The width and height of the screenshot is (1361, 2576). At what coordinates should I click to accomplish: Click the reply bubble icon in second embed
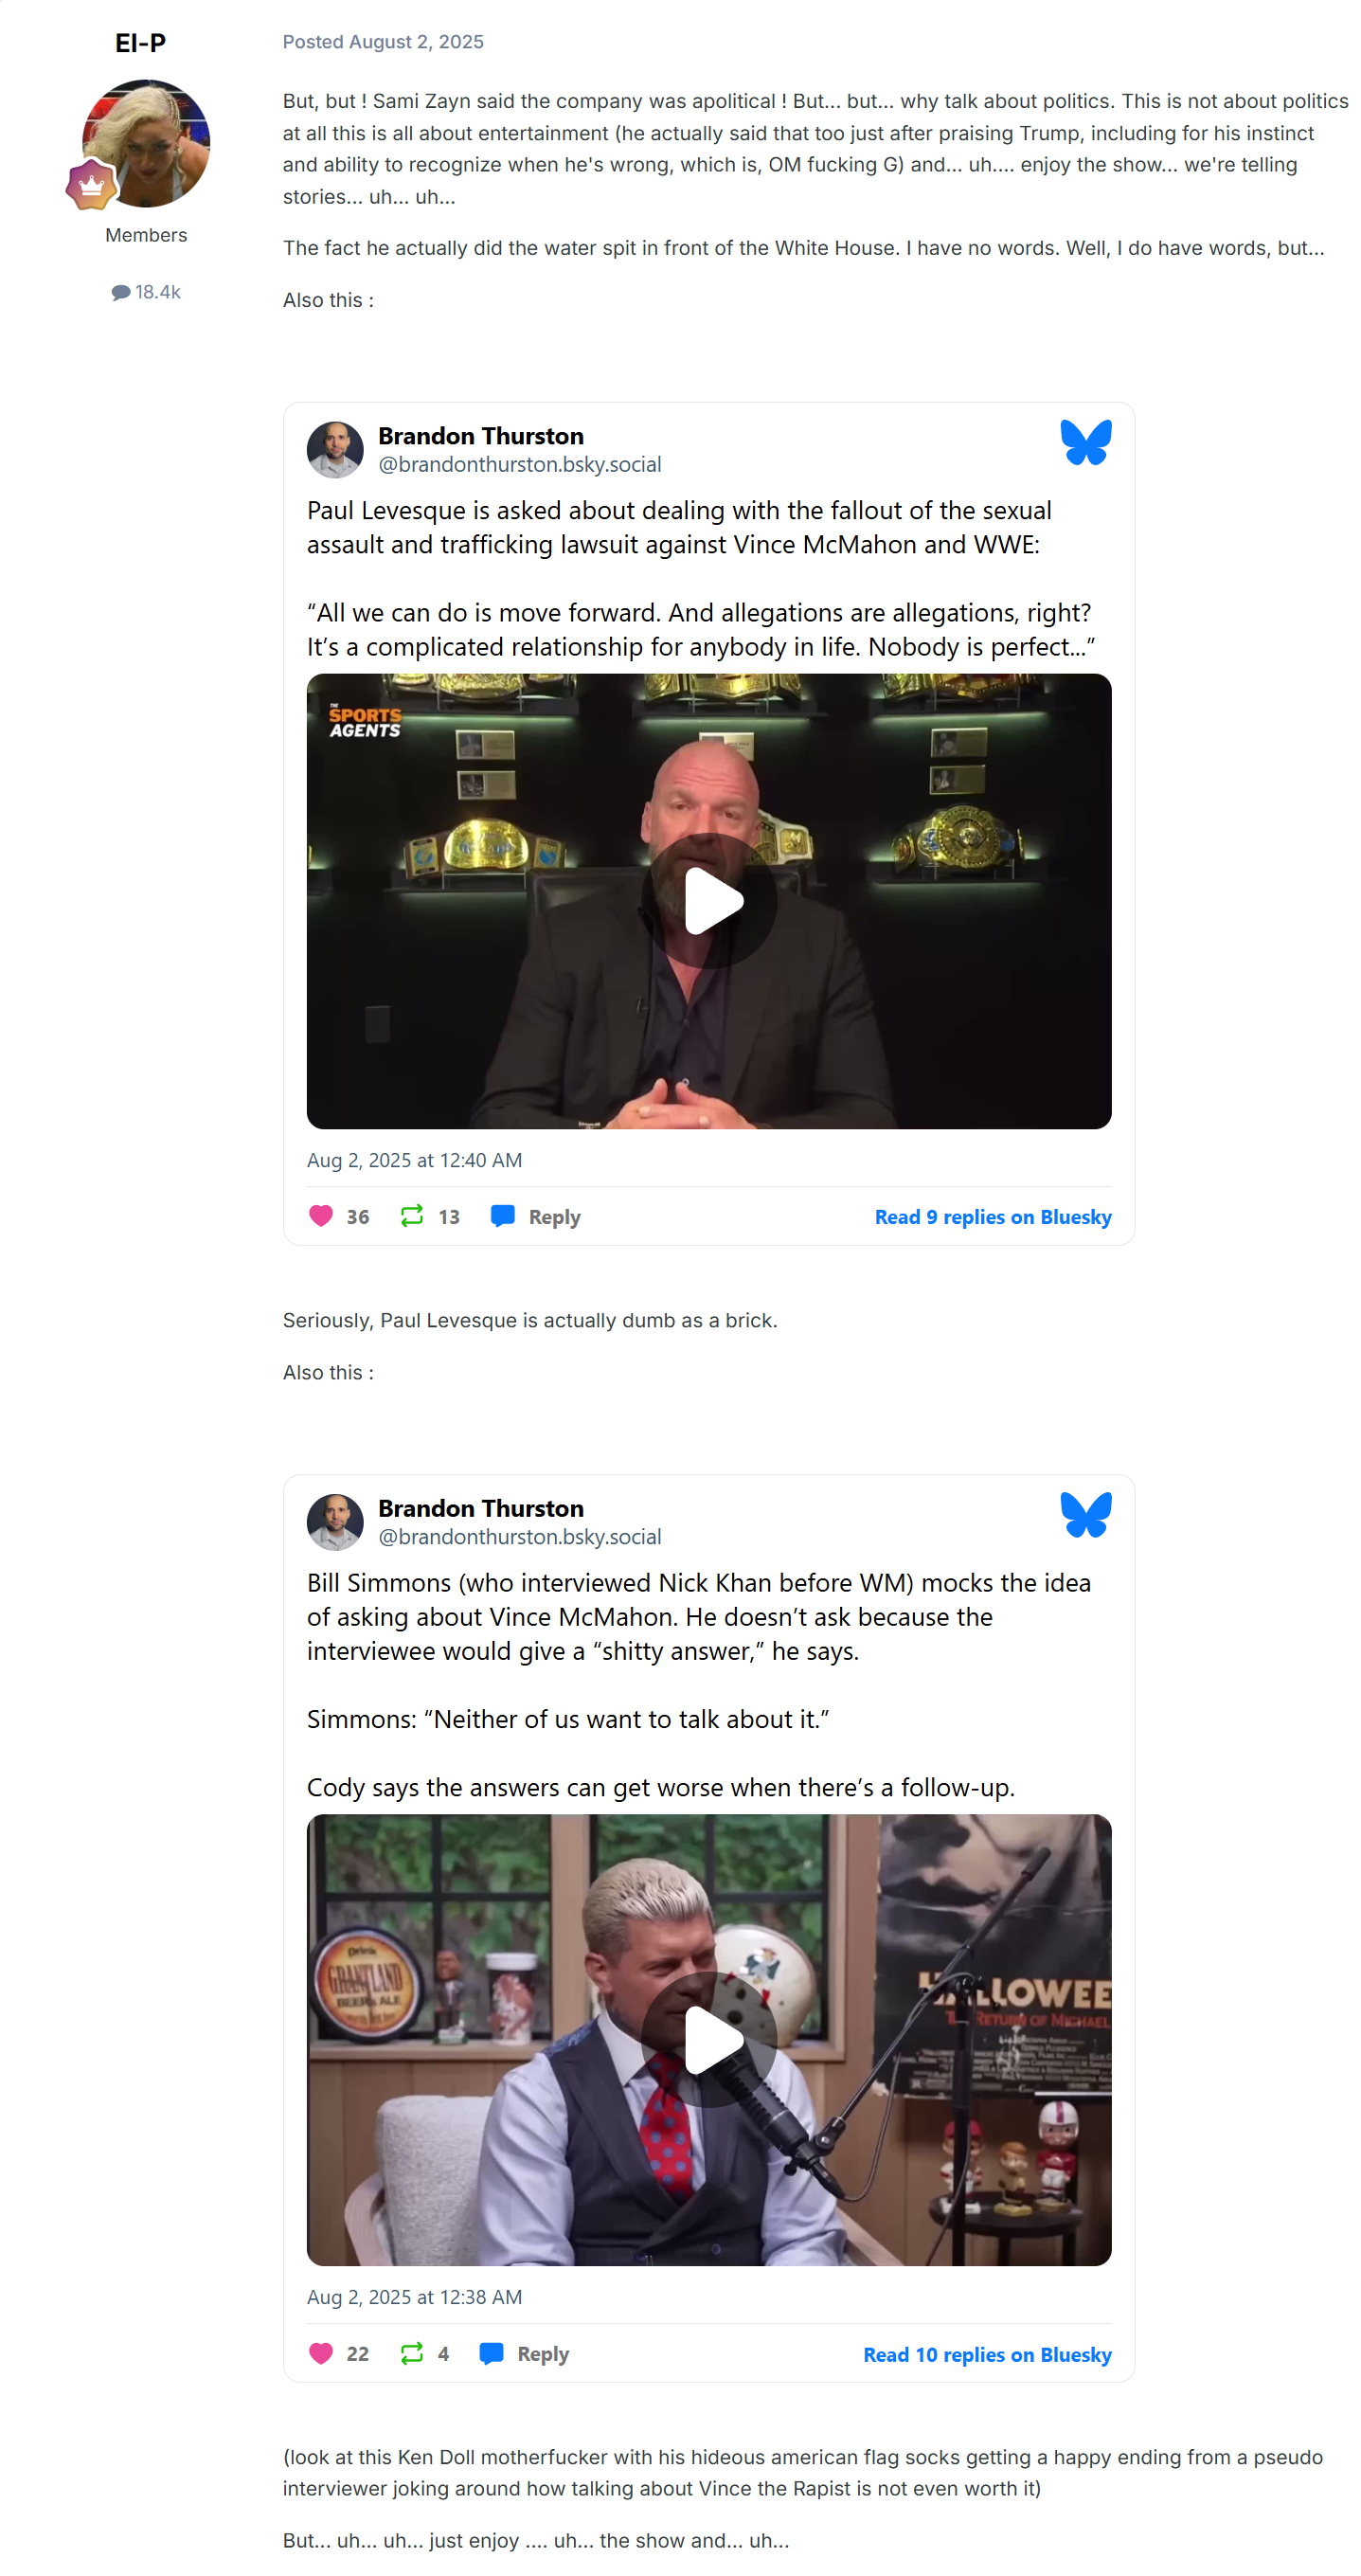[491, 2353]
